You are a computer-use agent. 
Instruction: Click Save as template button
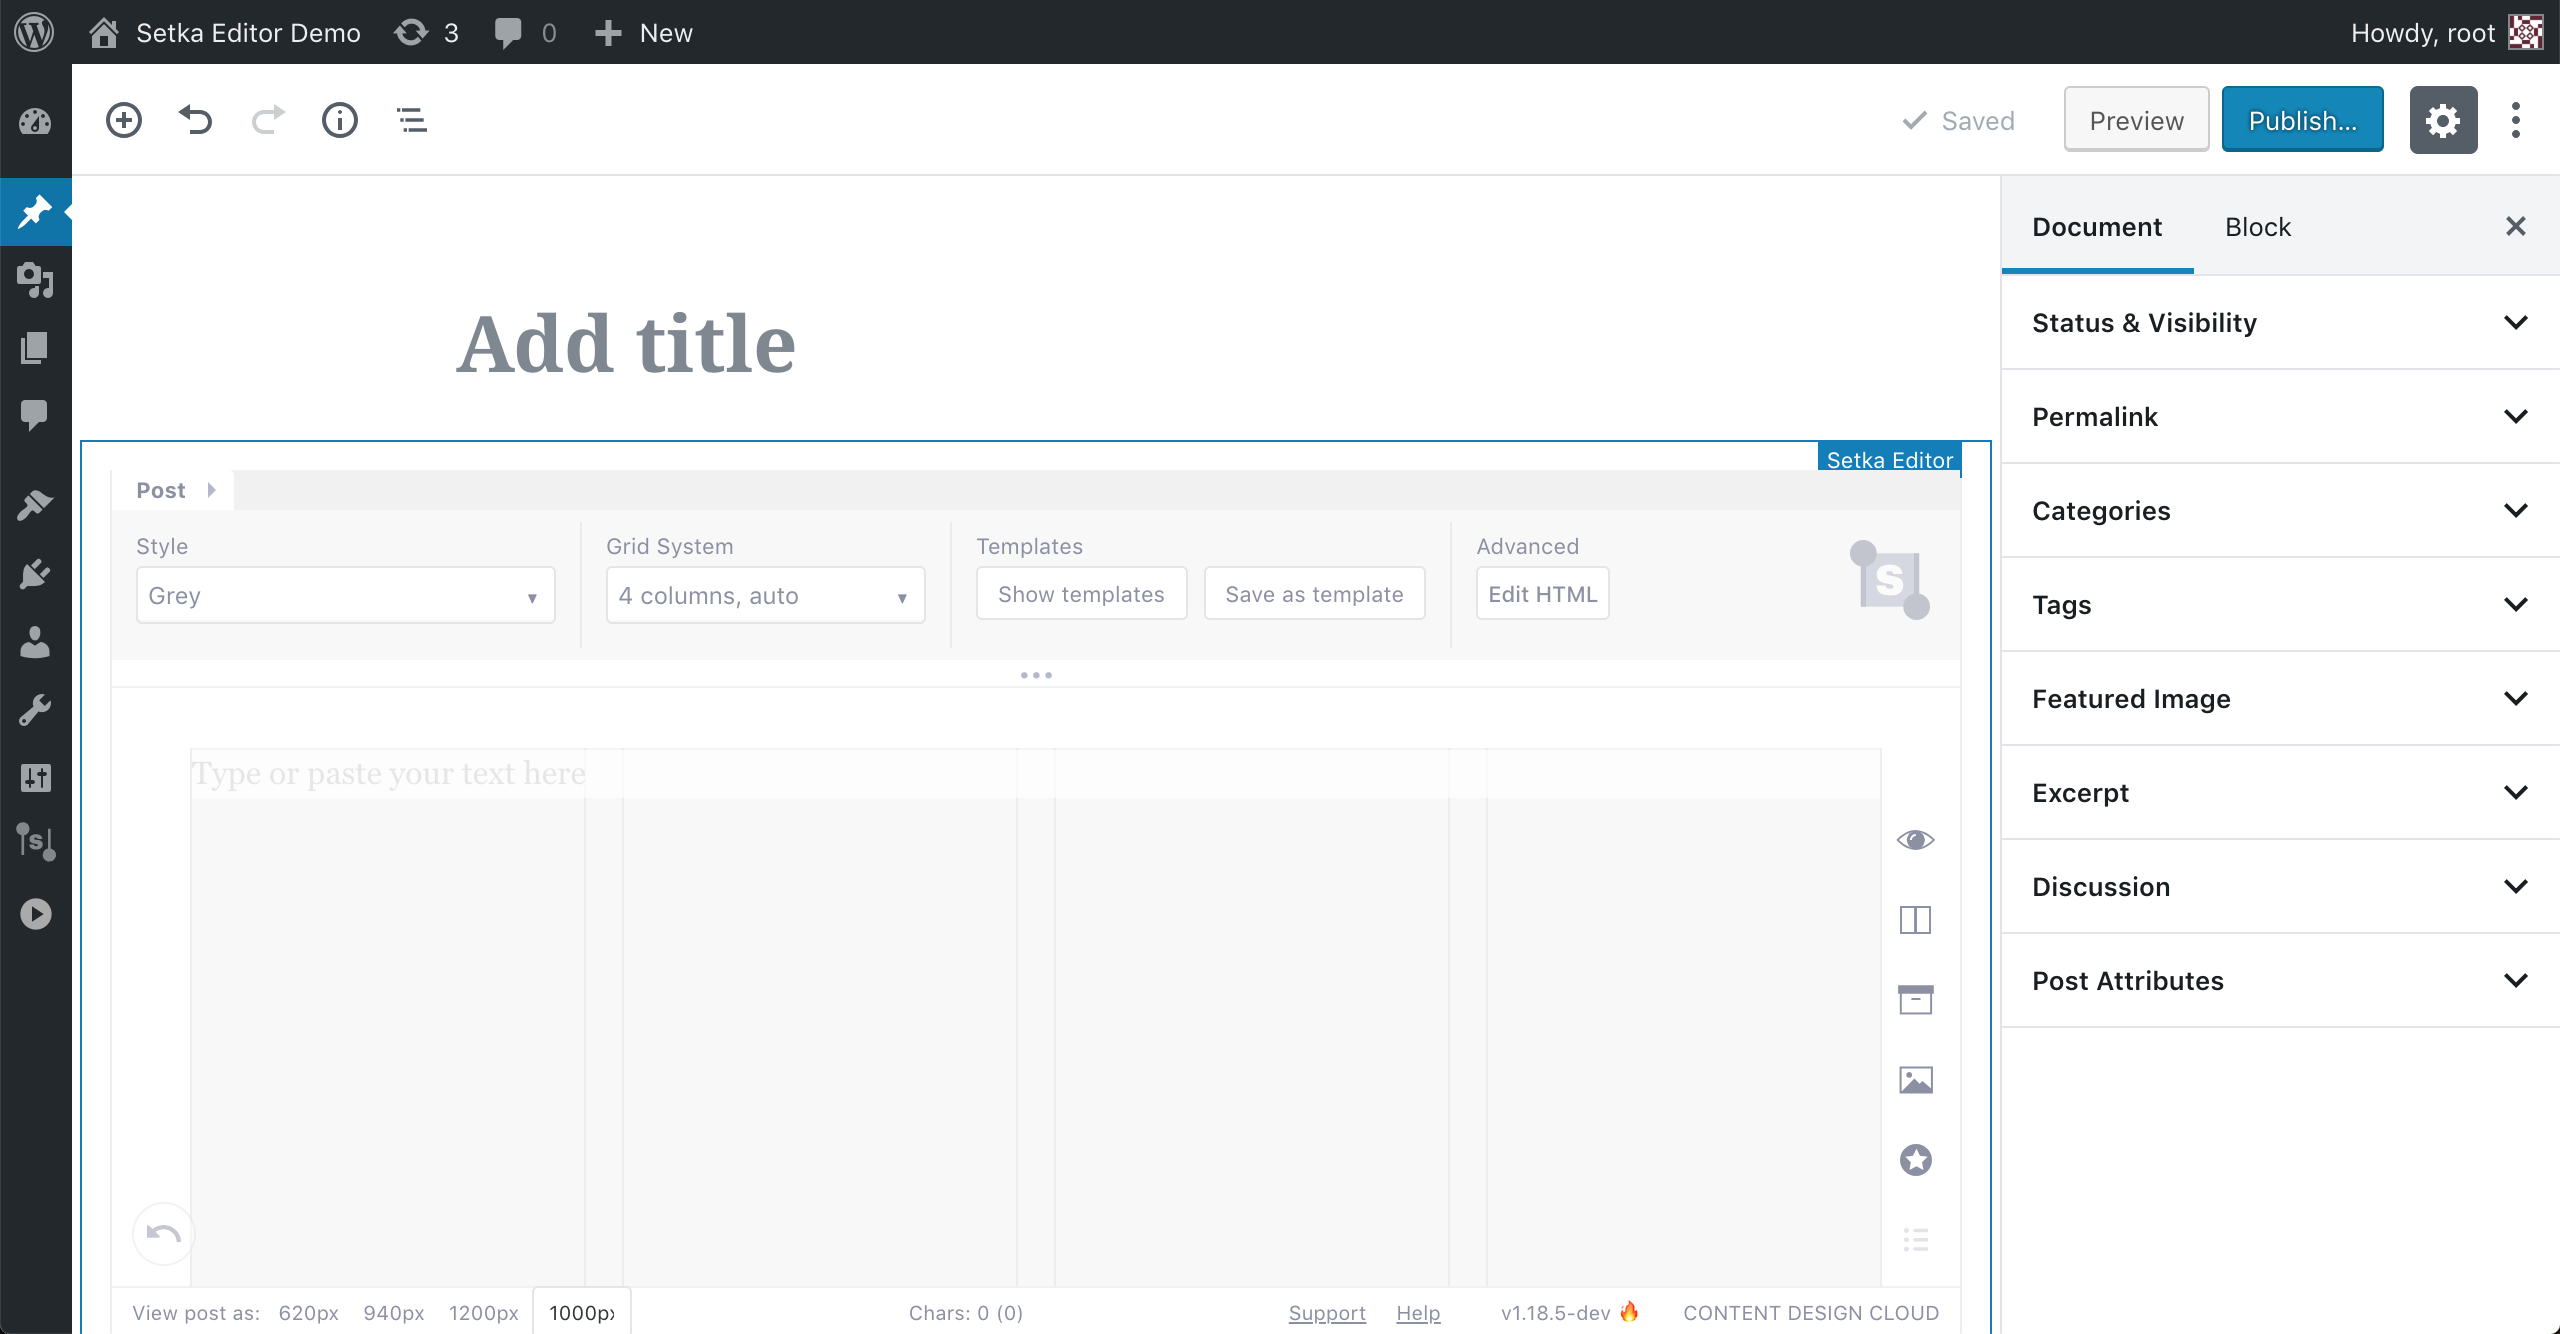[1314, 594]
